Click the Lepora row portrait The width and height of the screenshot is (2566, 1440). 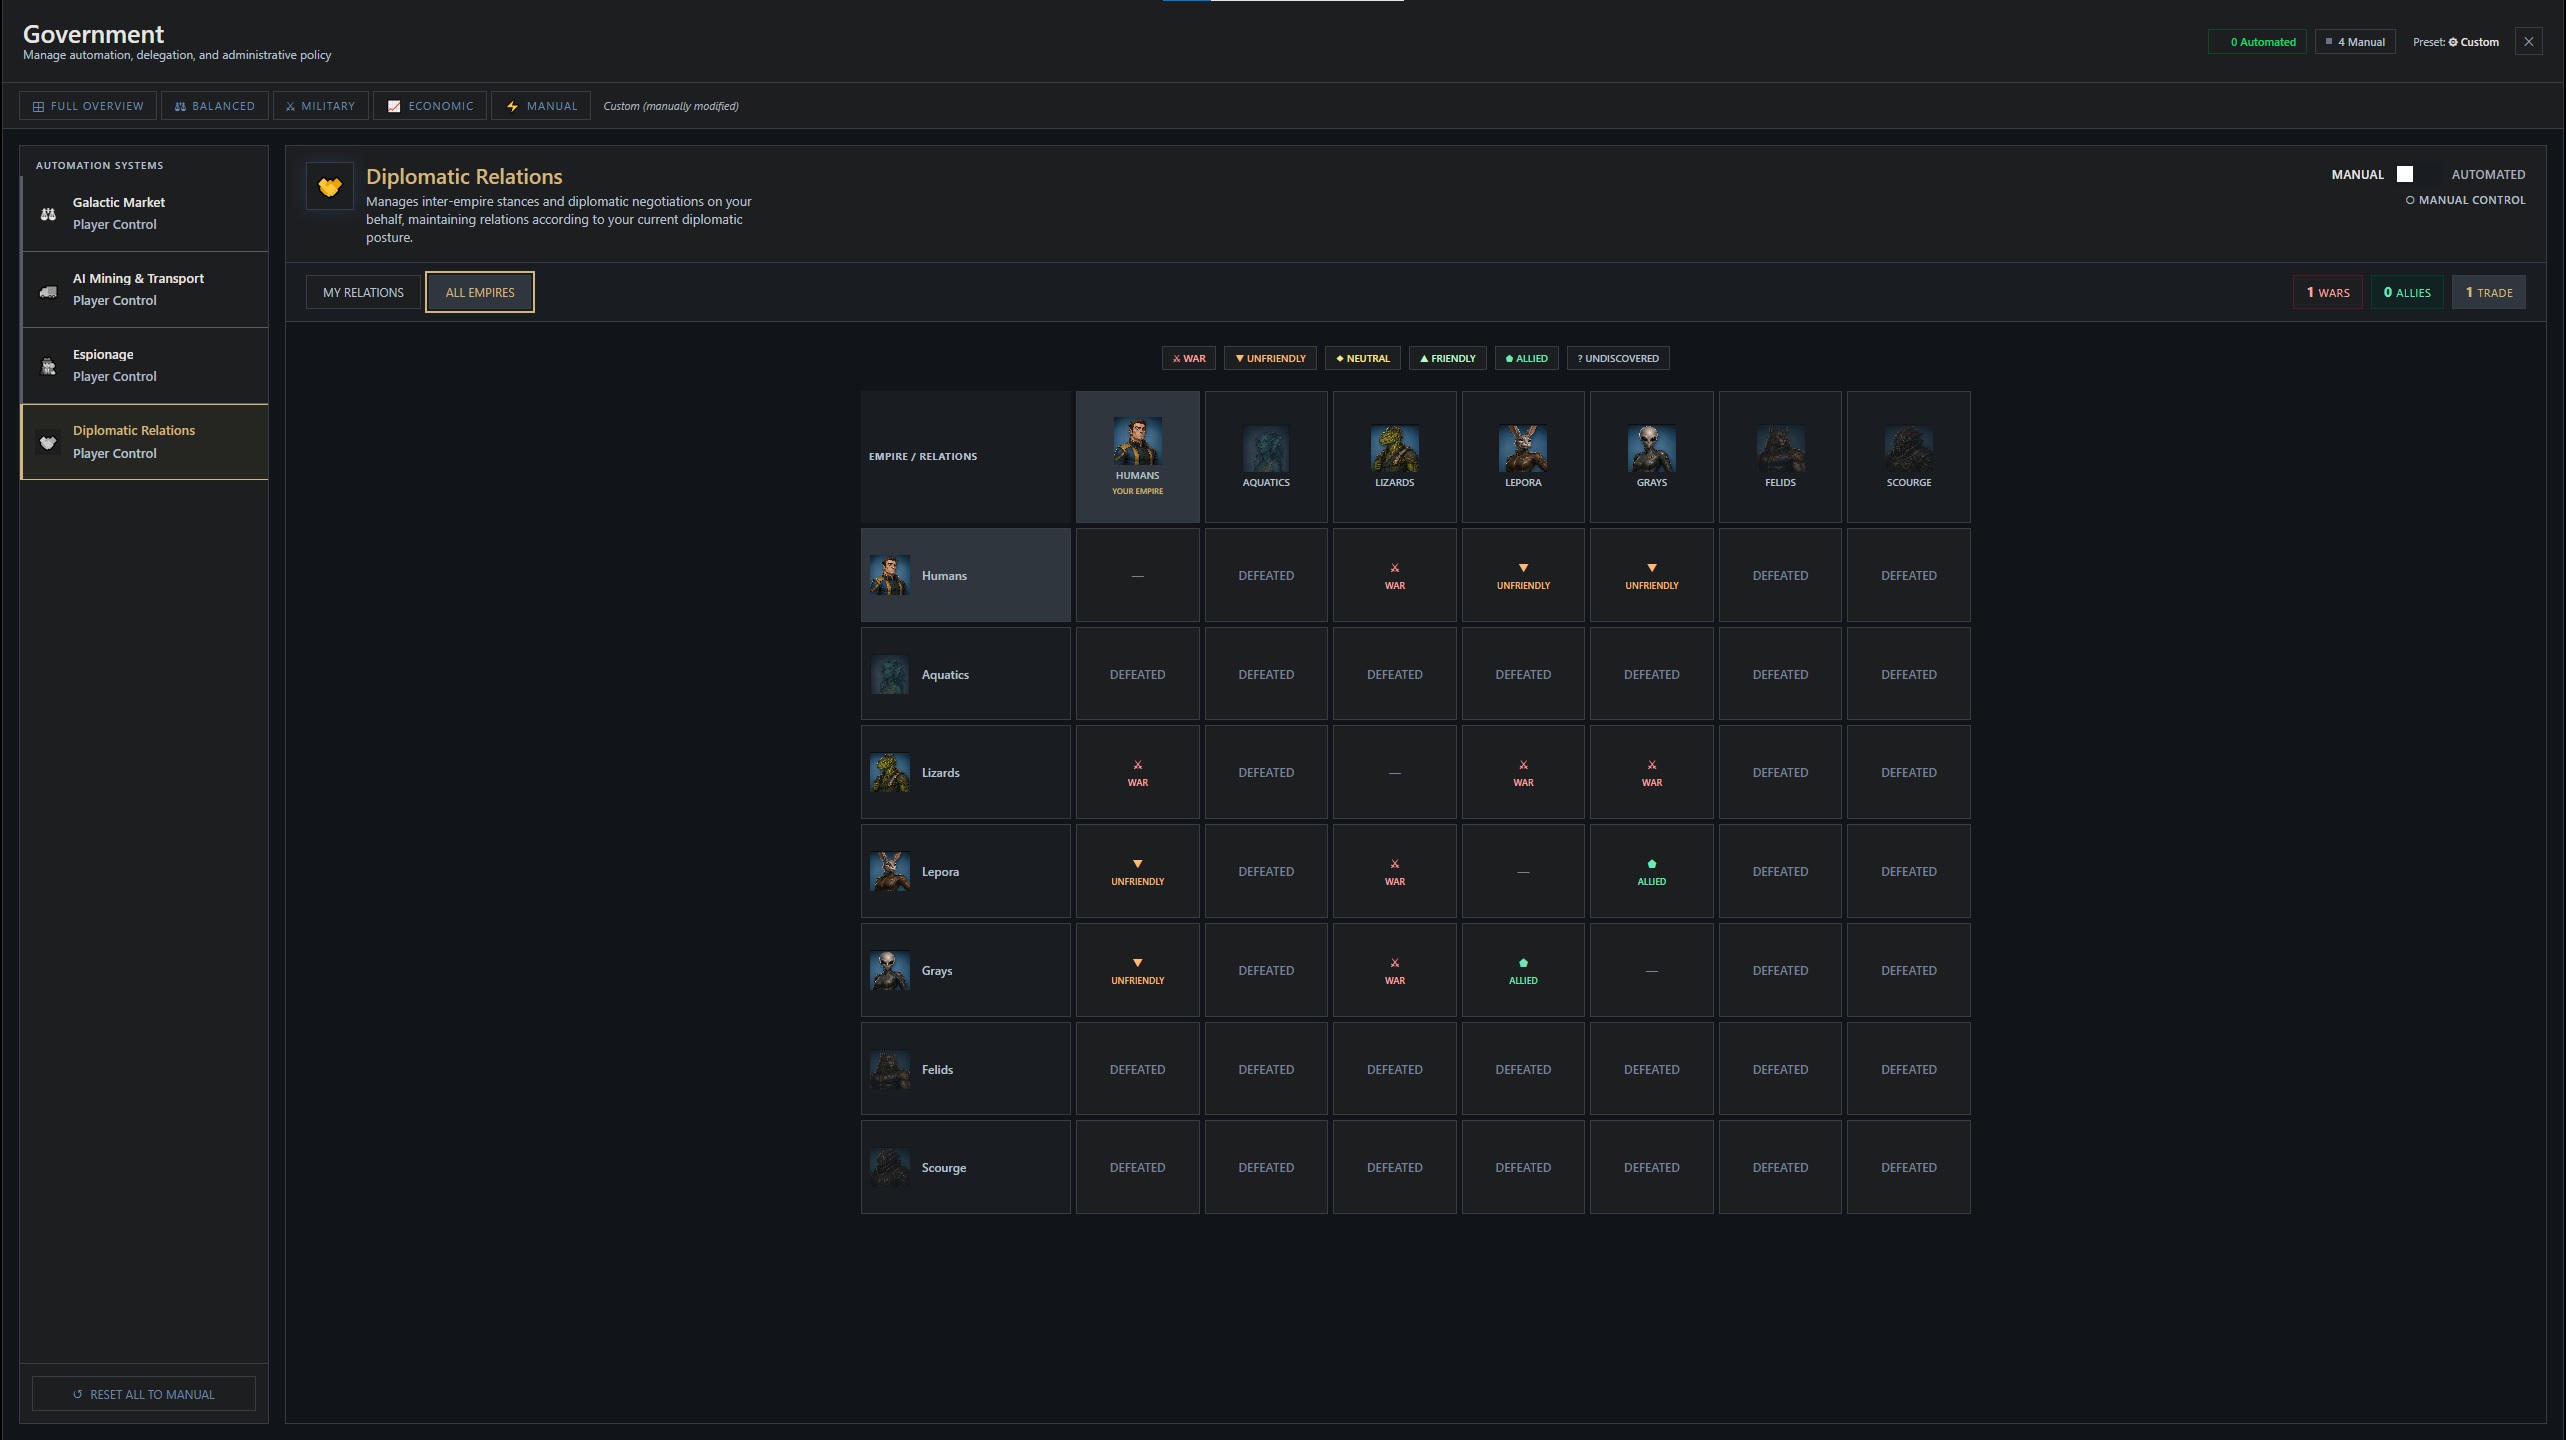coord(890,871)
